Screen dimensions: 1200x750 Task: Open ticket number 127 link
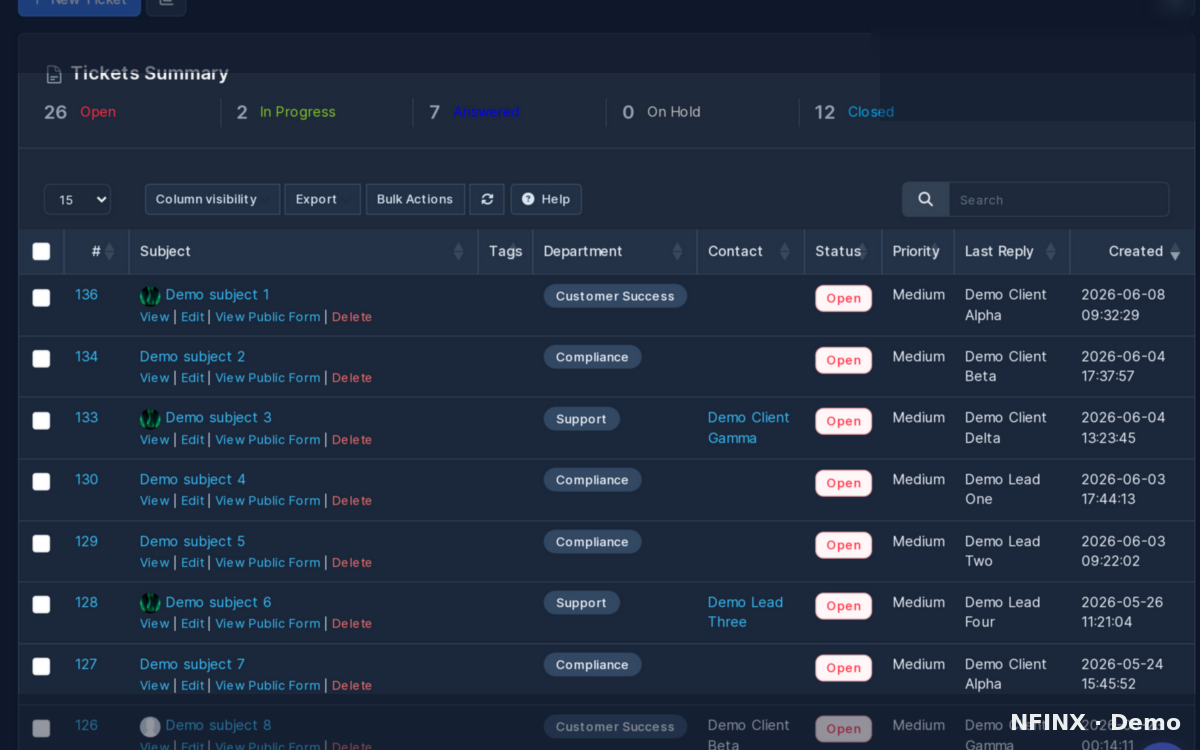click(x=86, y=664)
